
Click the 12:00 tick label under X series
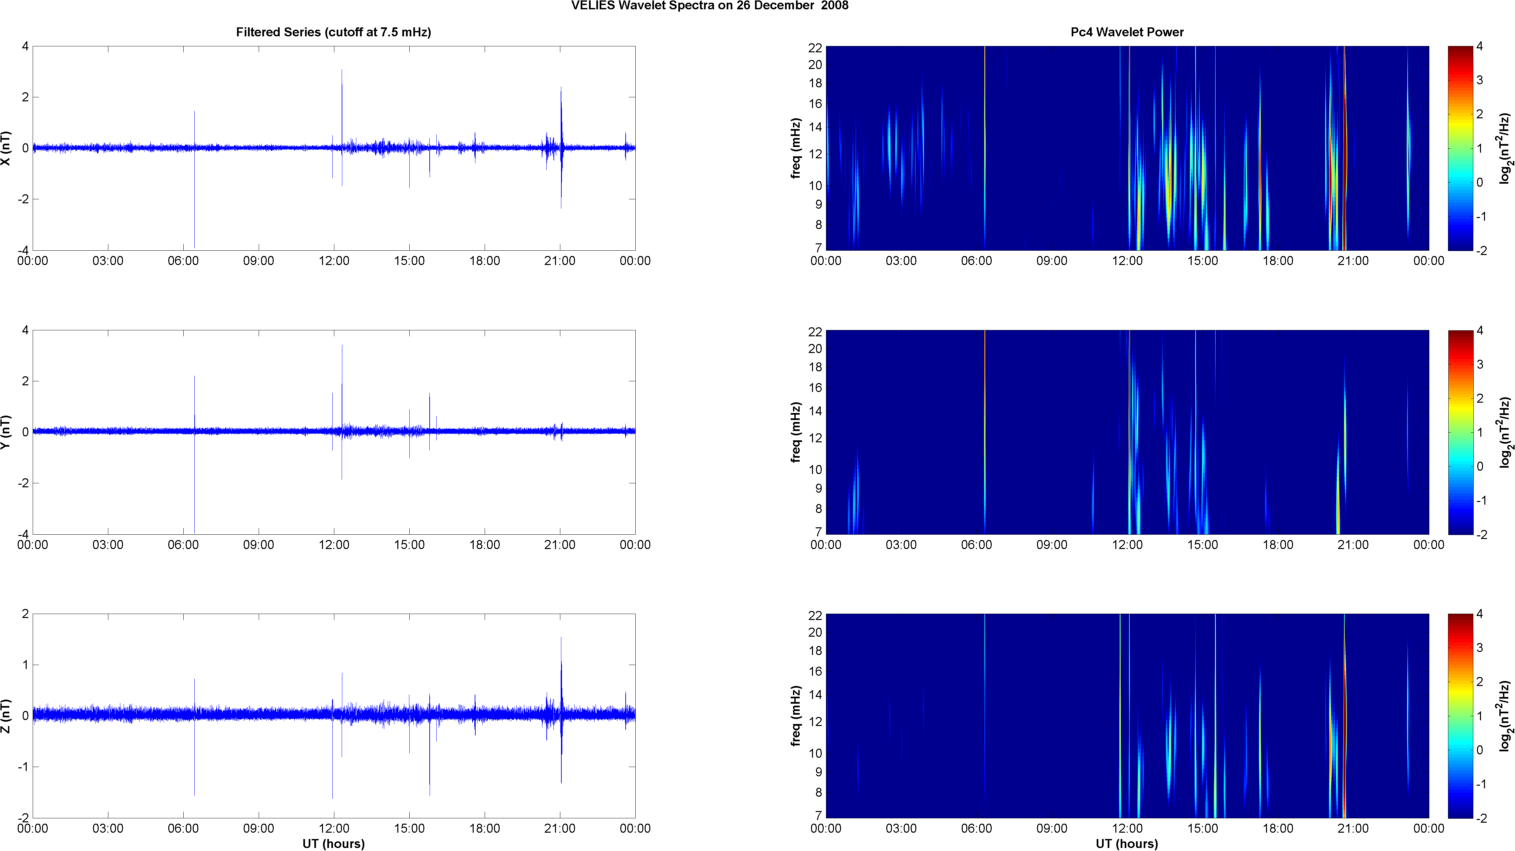pos(334,261)
